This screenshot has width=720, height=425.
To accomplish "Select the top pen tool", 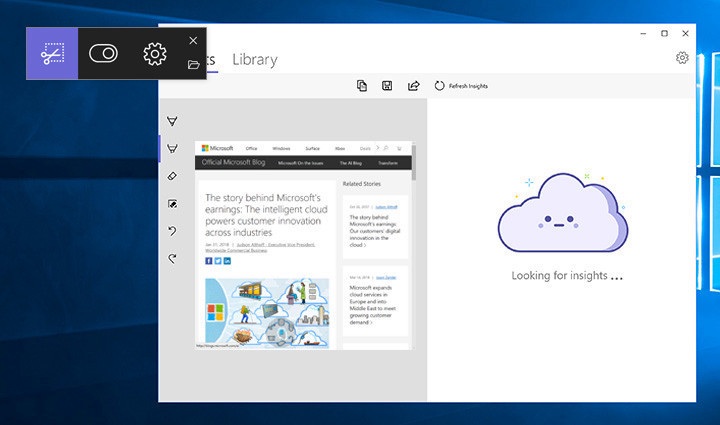I will [x=172, y=121].
